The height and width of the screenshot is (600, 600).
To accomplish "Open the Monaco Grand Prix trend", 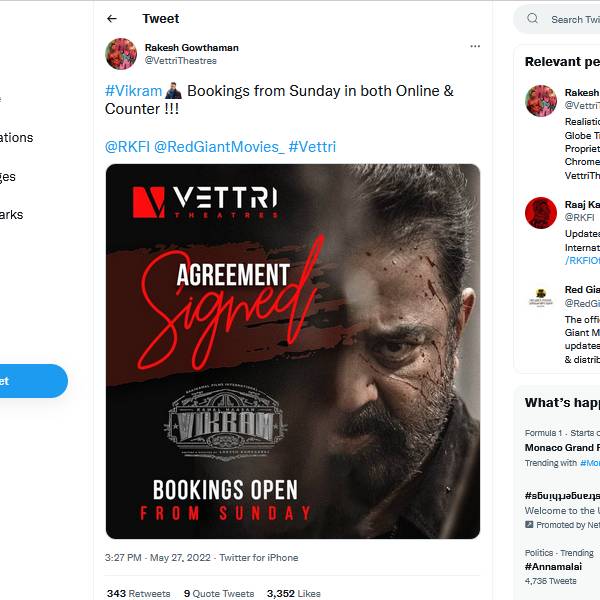I will tap(562, 448).
